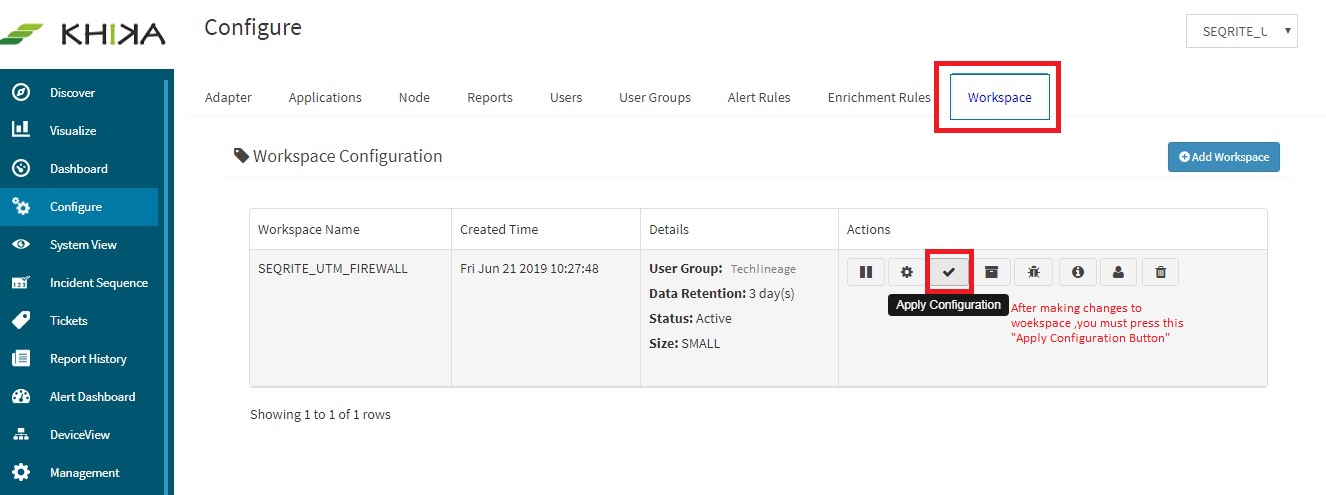Image resolution: width=1326 pixels, height=495 pixels.
Task: Delete workspace with trash icon
Action: pyautogui.click(x=1160, y=272)
